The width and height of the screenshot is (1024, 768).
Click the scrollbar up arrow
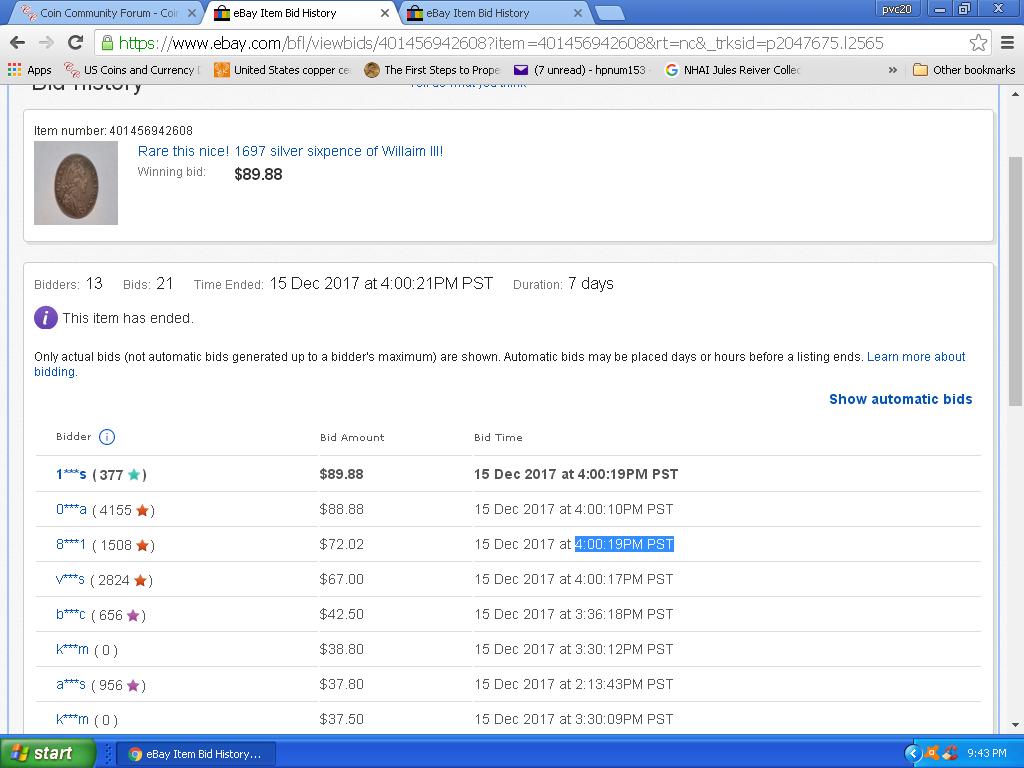[1016, 94]
